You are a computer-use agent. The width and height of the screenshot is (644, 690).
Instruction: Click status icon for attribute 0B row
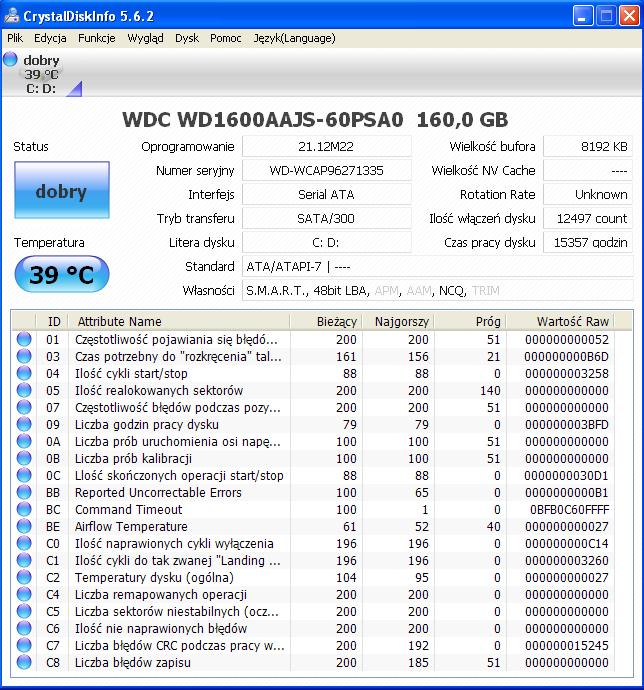click(24, 458)
